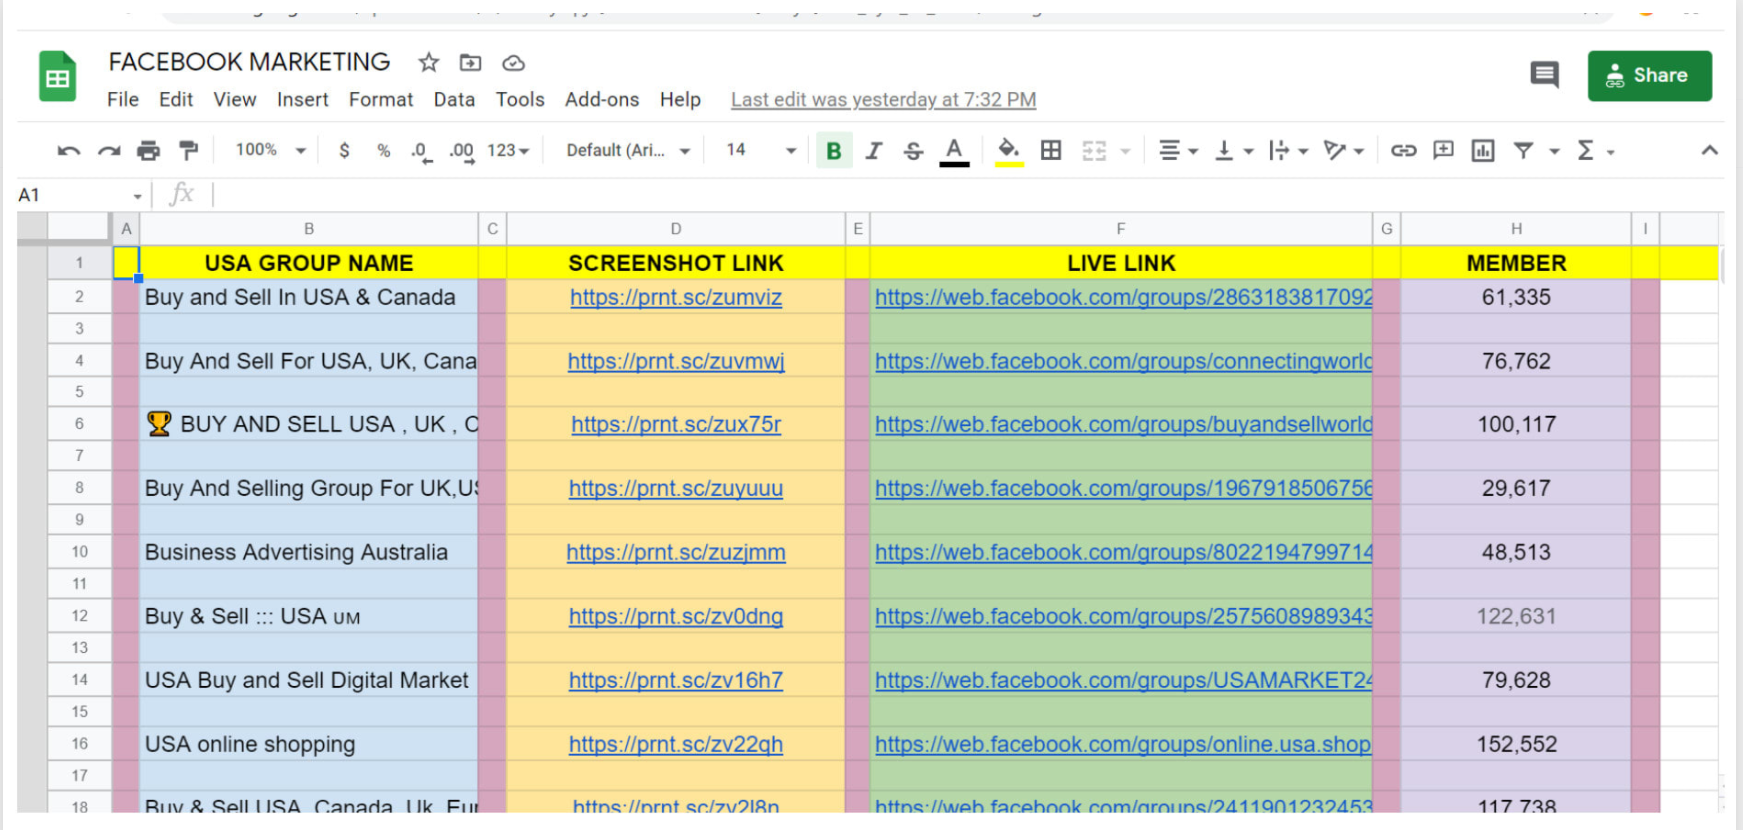Image resolution: width=1743 pixels, height=830 pixels.
Task: Insert a chart using toolbar icon
Action: [x=1482, y=151]
